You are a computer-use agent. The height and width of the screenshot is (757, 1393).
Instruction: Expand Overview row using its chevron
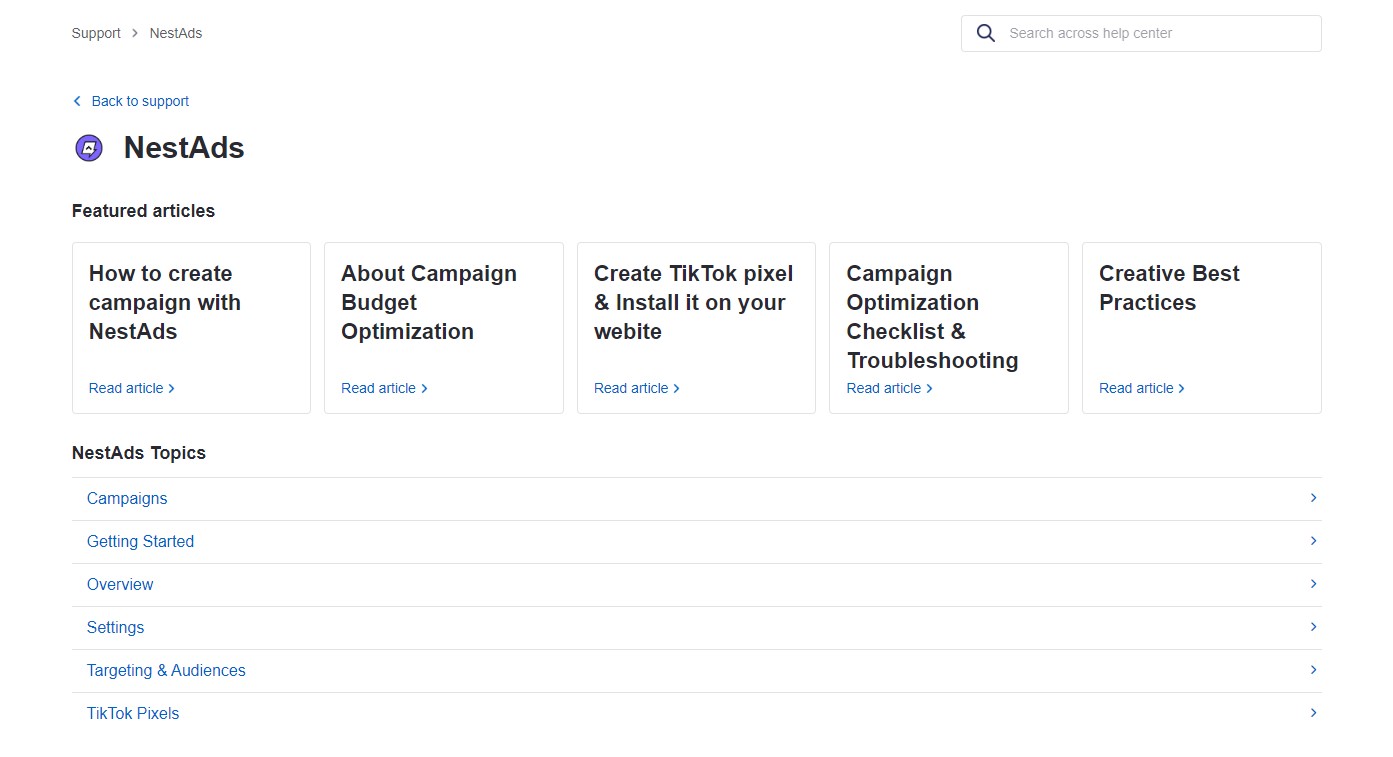pyautogui.click(x=1313, y=584)
